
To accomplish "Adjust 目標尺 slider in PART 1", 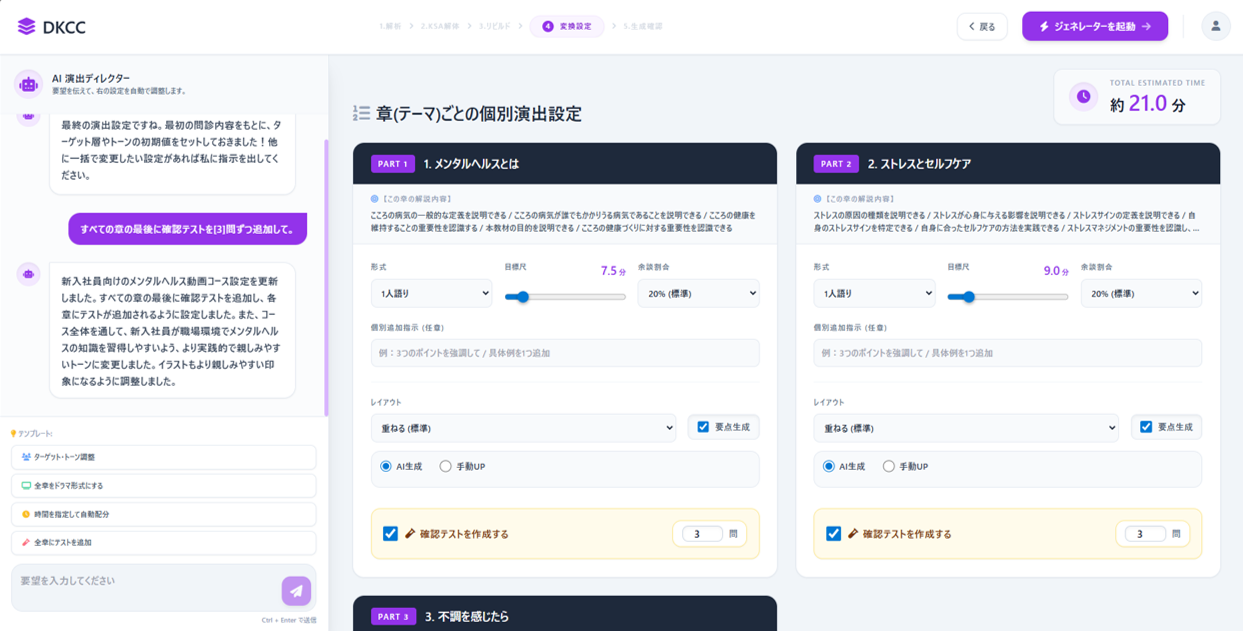I will tap(565, 297).
